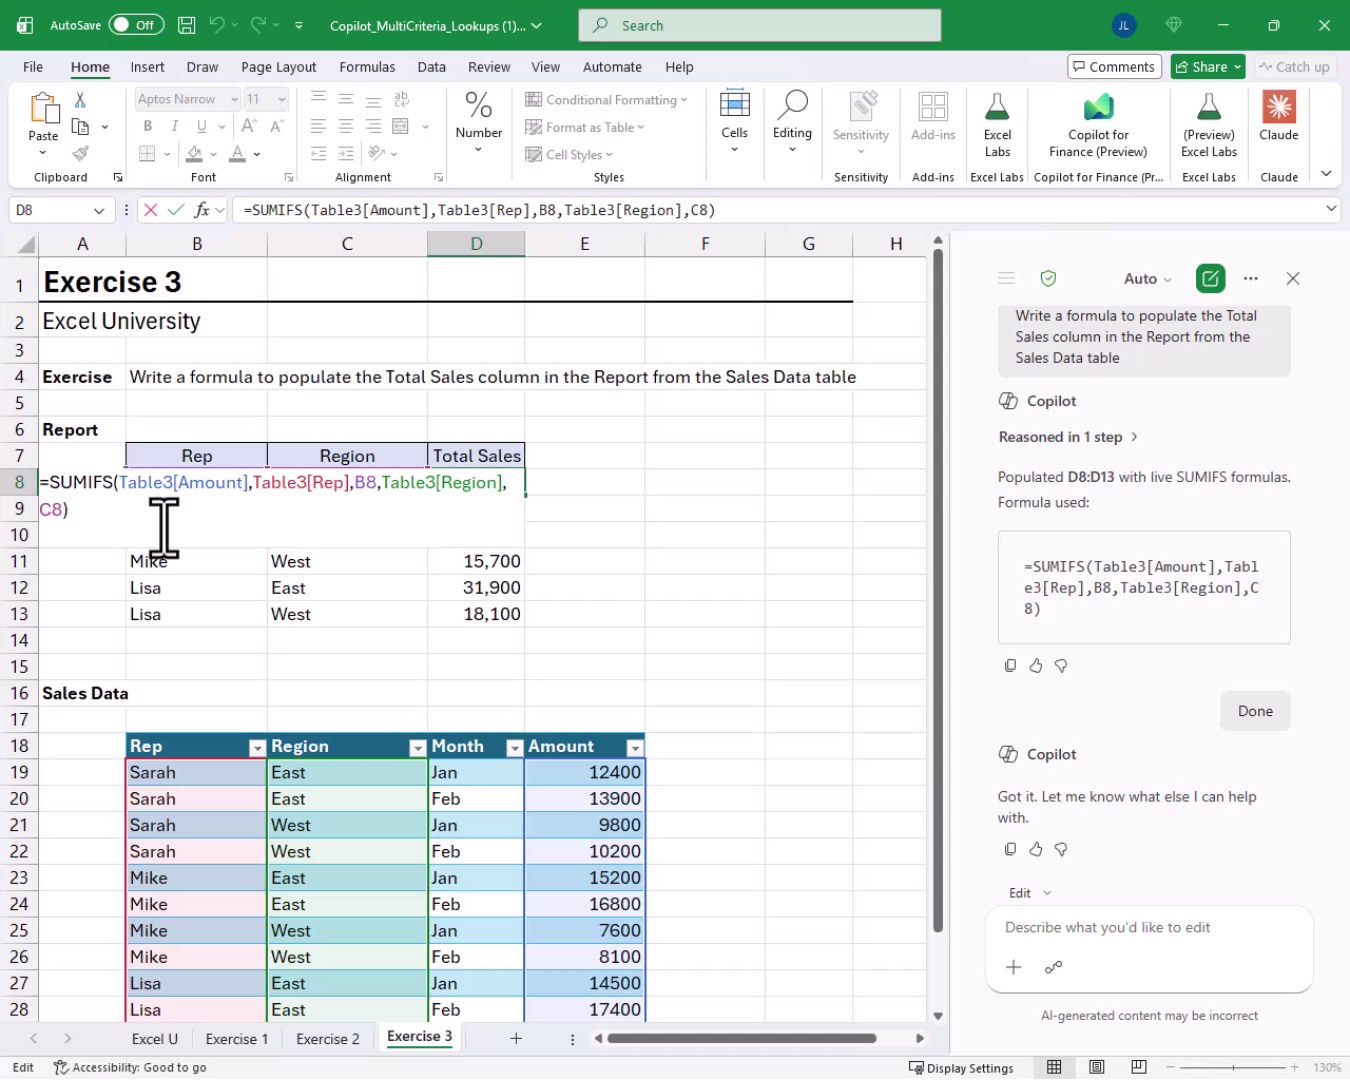Image resolution: width=1350 pixels, height=1080 pixels.
Task: Switch to Exercise 2 sheet tab
Action: coord(327,1039)
